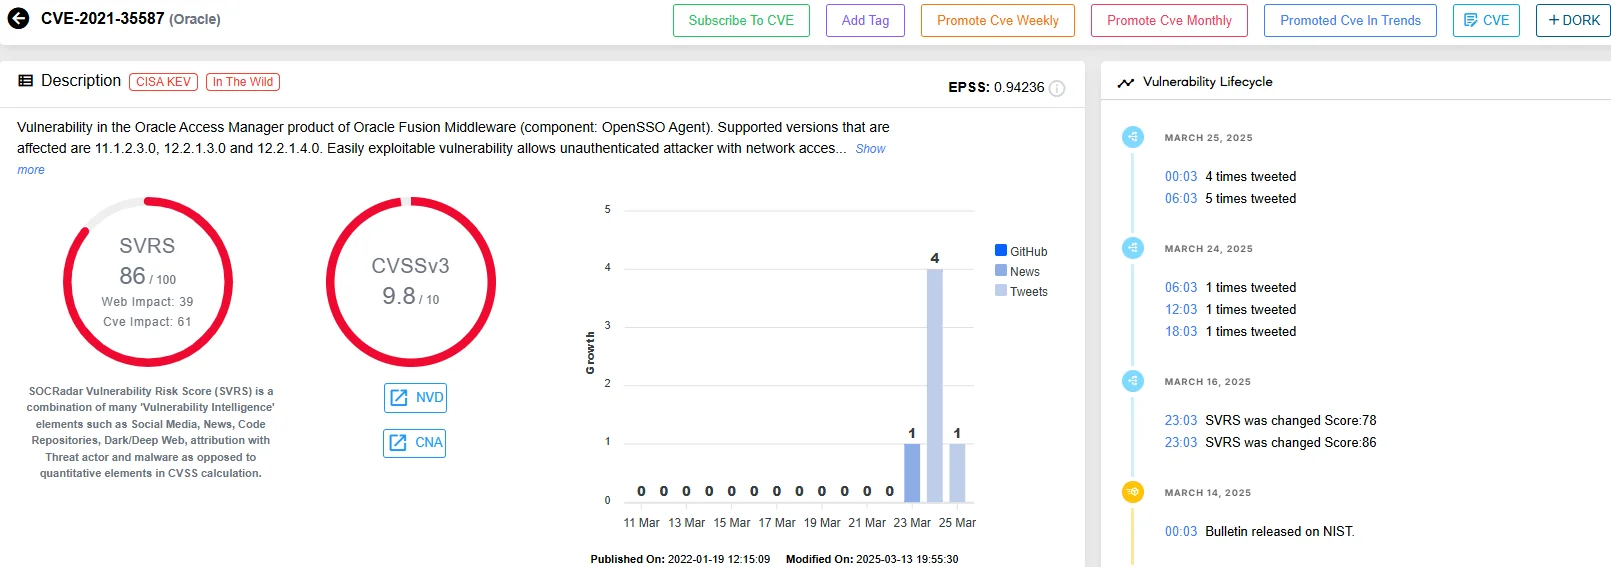Click the CISA KEV tag
Image resolution: width=1611 pixels, height=567 pixels.
(163, 82)
